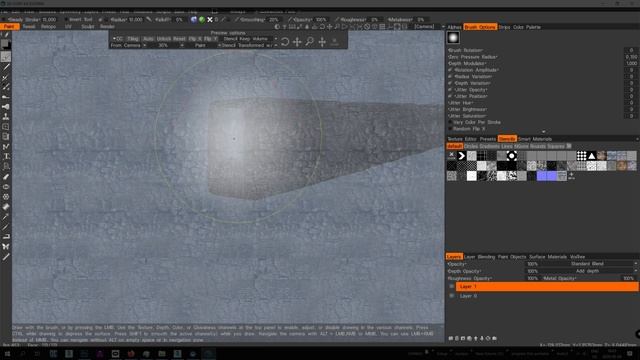
Task: Select the white chevron arrow stencil
Action: [x=462, y=156]
